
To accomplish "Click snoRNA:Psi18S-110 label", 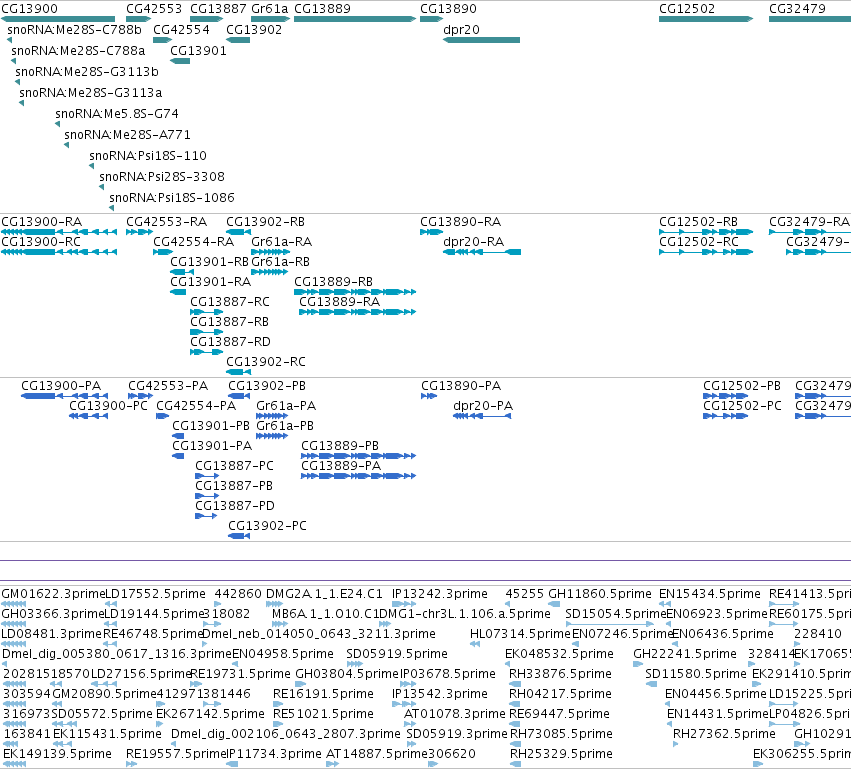I will (148, 156).
